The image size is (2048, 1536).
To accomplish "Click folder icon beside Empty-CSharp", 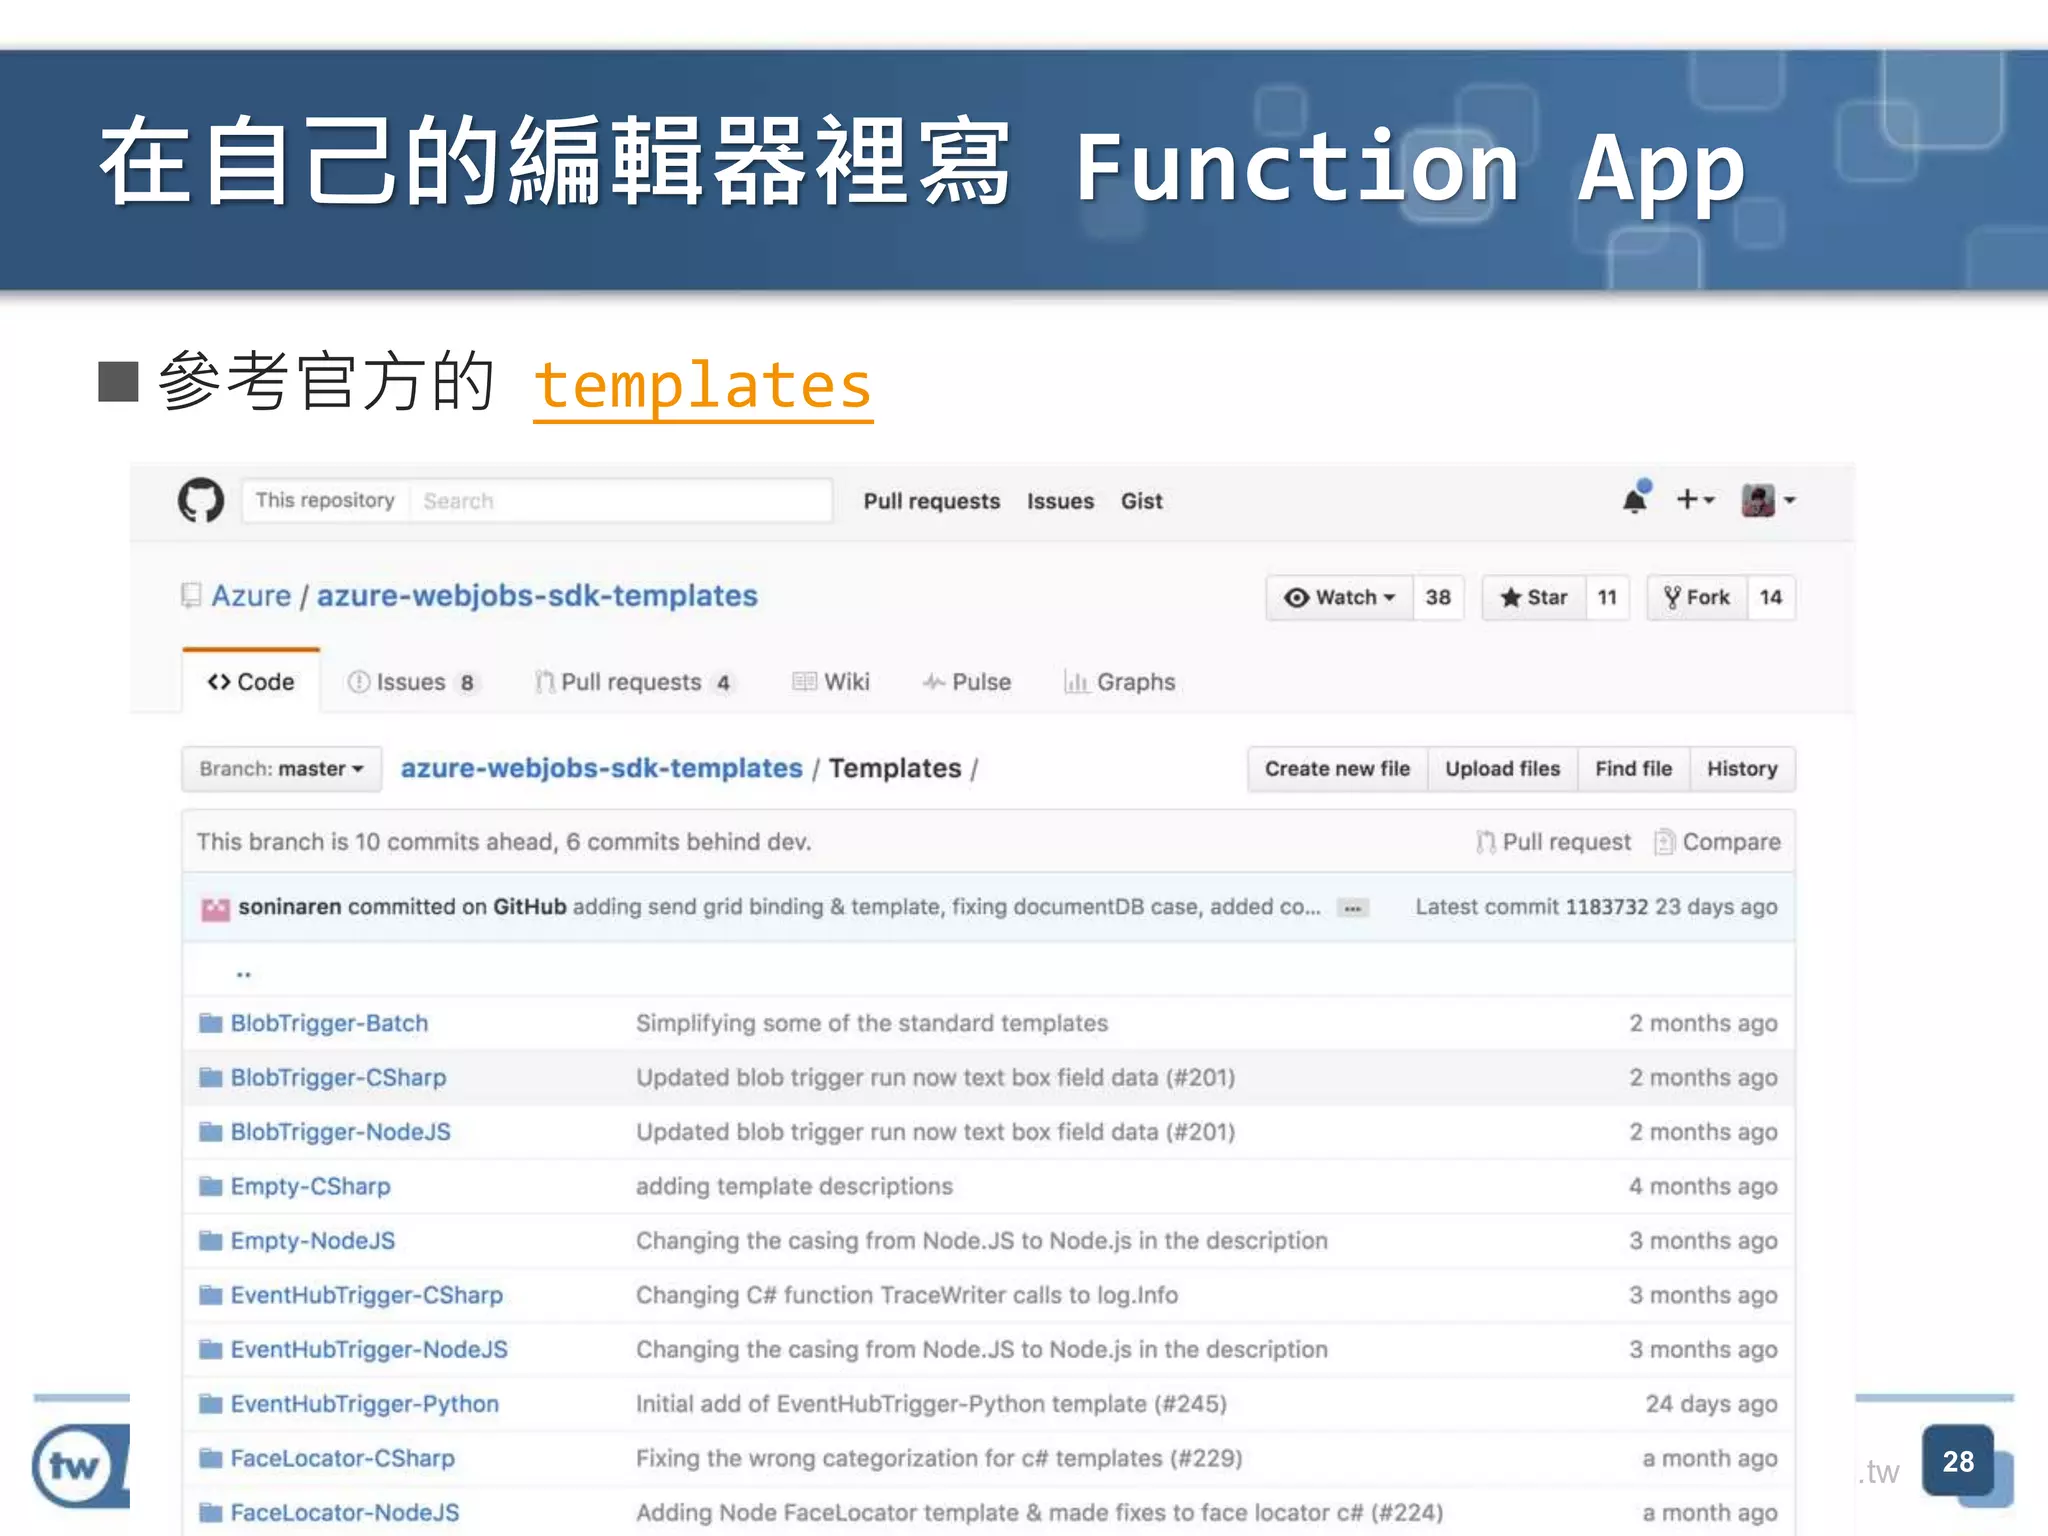I will point(210,1186).
